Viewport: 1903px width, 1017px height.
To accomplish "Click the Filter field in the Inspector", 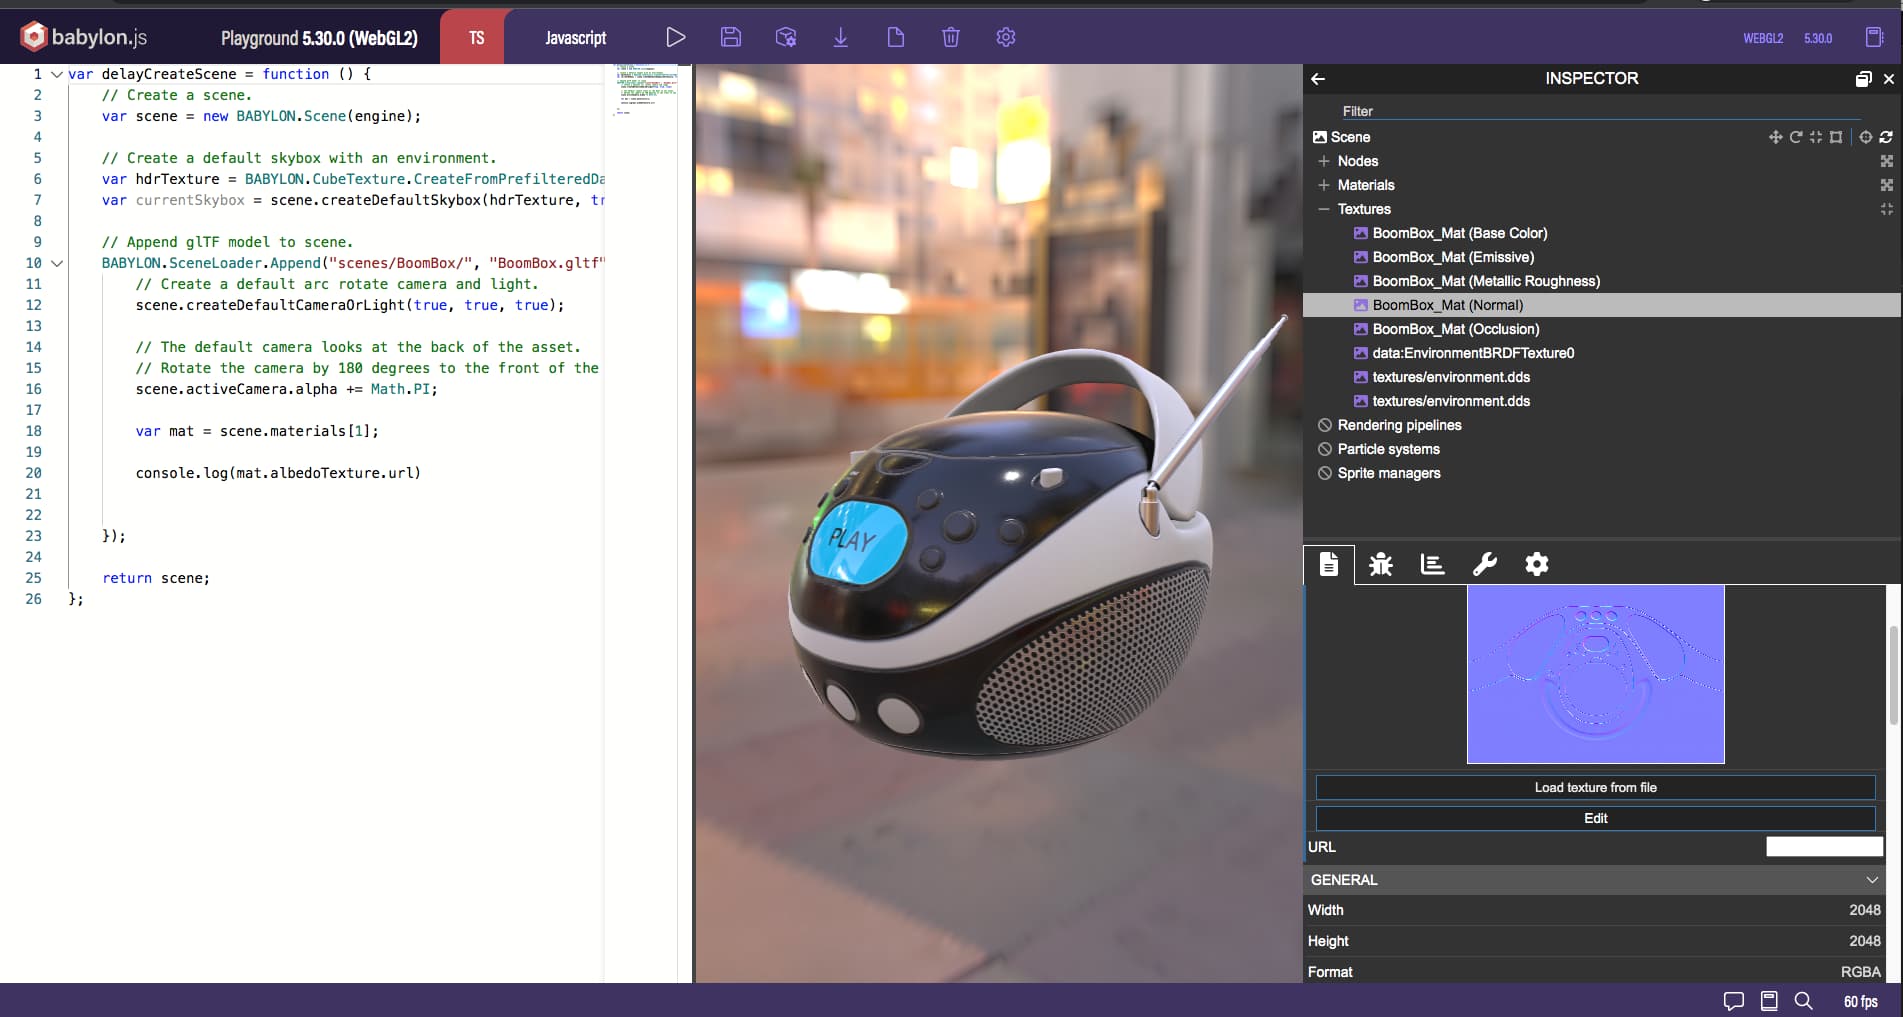I will tap(1600, 111).
